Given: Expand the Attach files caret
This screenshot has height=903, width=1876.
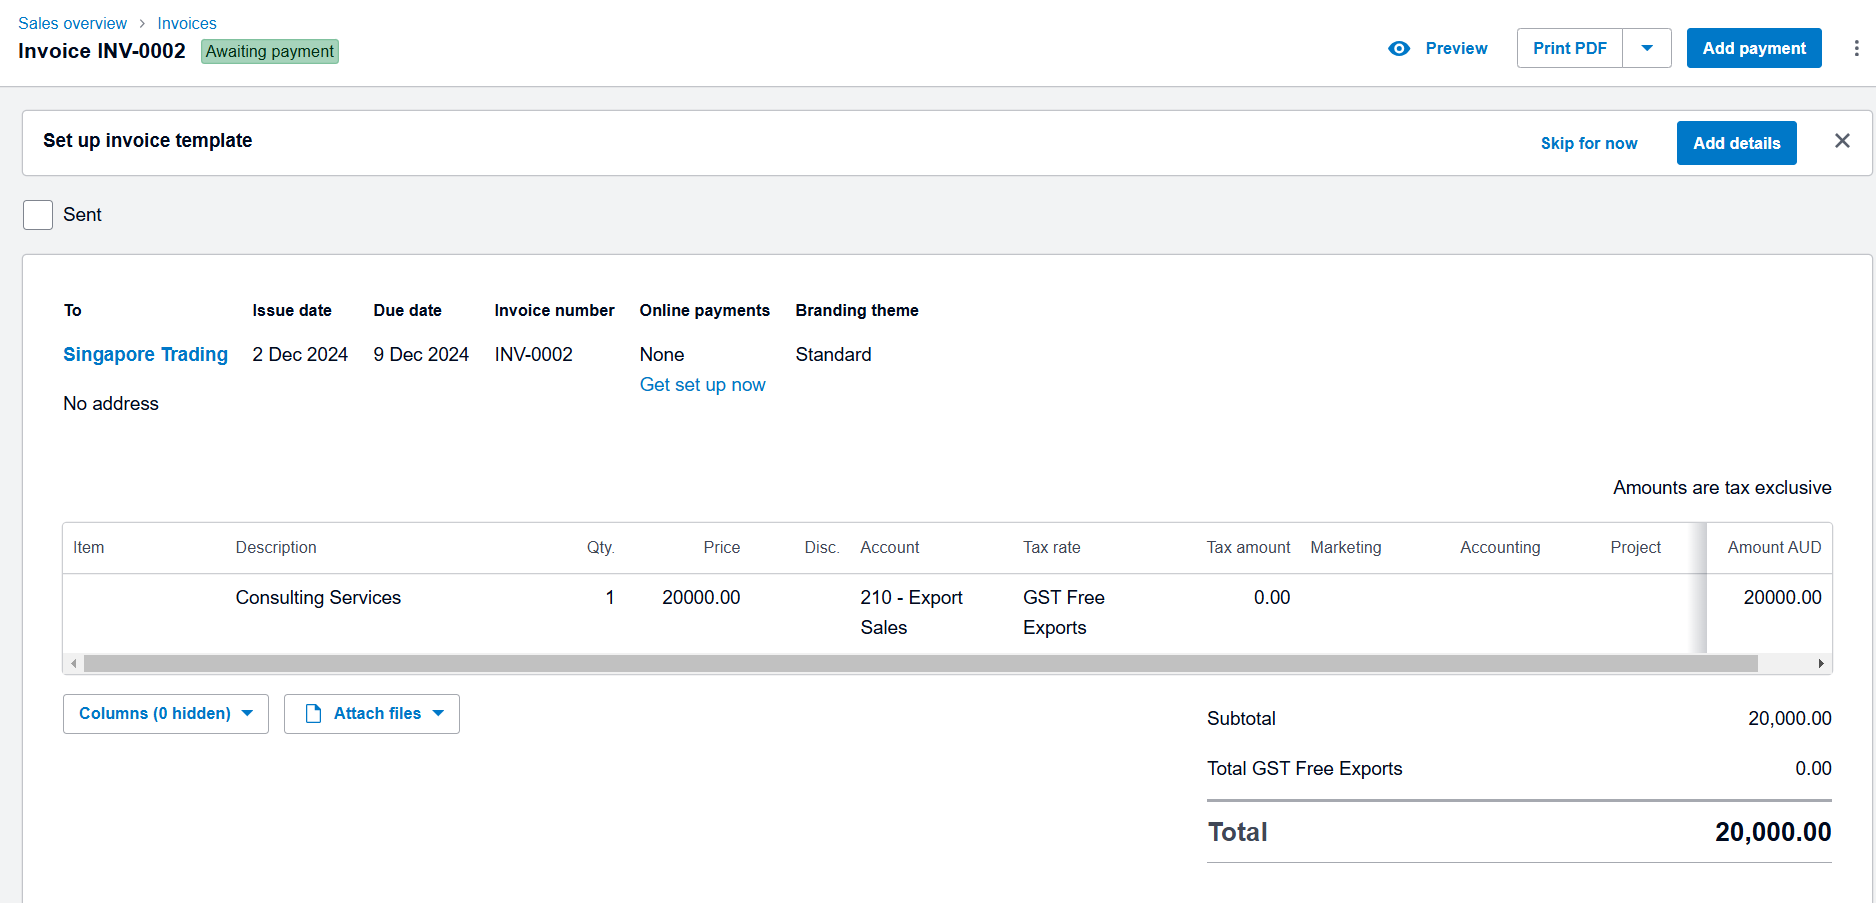Looking at the screenshot, I should 438,714.
